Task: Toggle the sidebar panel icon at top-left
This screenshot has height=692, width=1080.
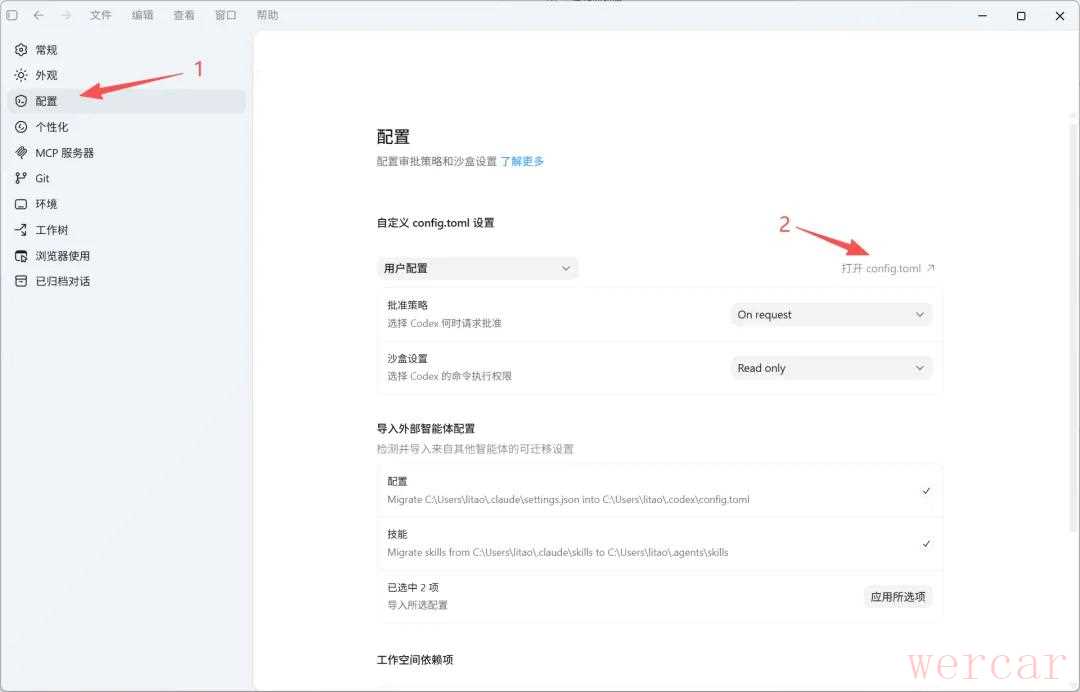Action: (12, 15)
